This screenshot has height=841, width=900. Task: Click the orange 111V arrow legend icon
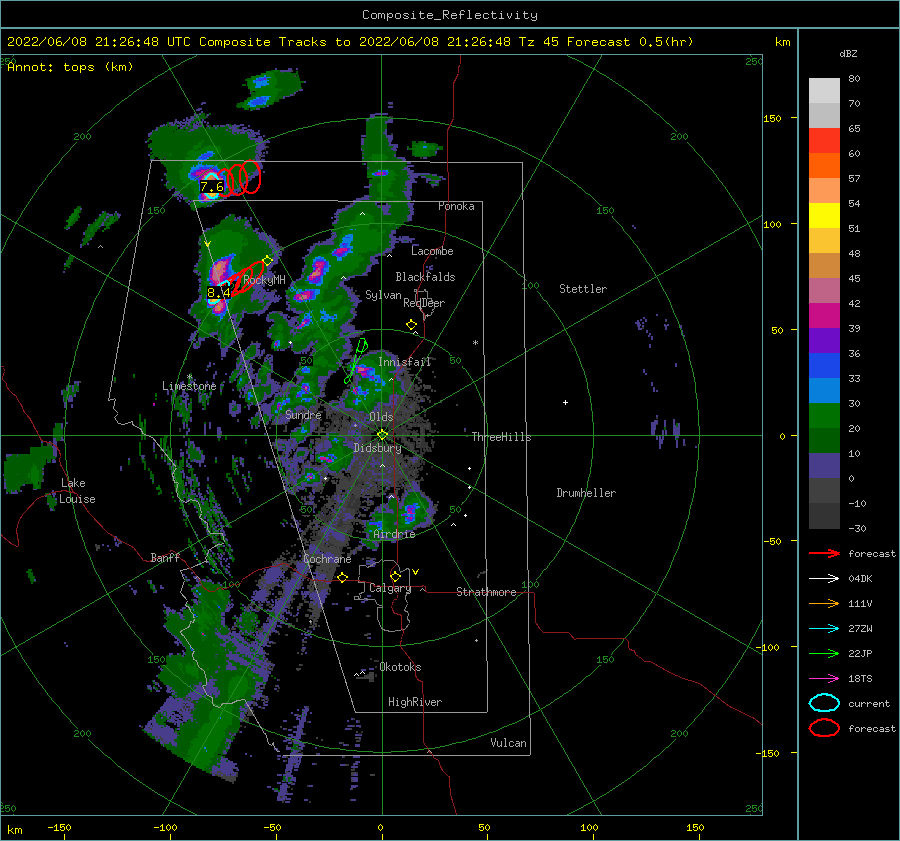[x=824, y=603]
